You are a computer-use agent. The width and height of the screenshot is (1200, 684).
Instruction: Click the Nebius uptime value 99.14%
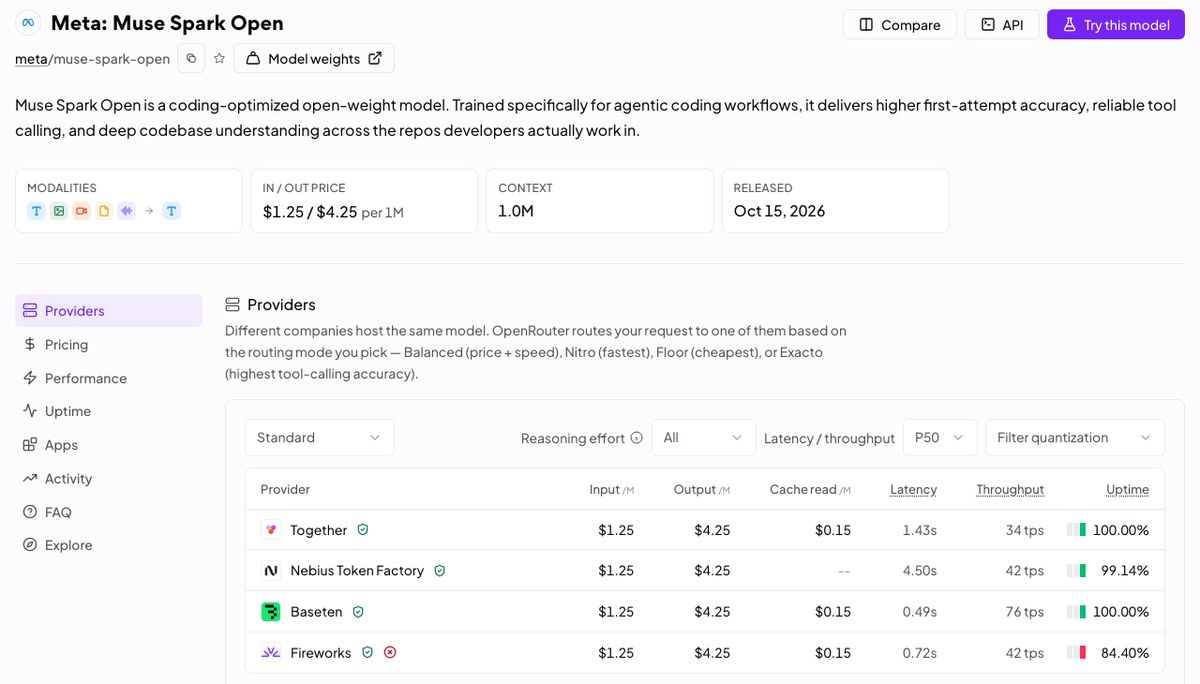1125,570
